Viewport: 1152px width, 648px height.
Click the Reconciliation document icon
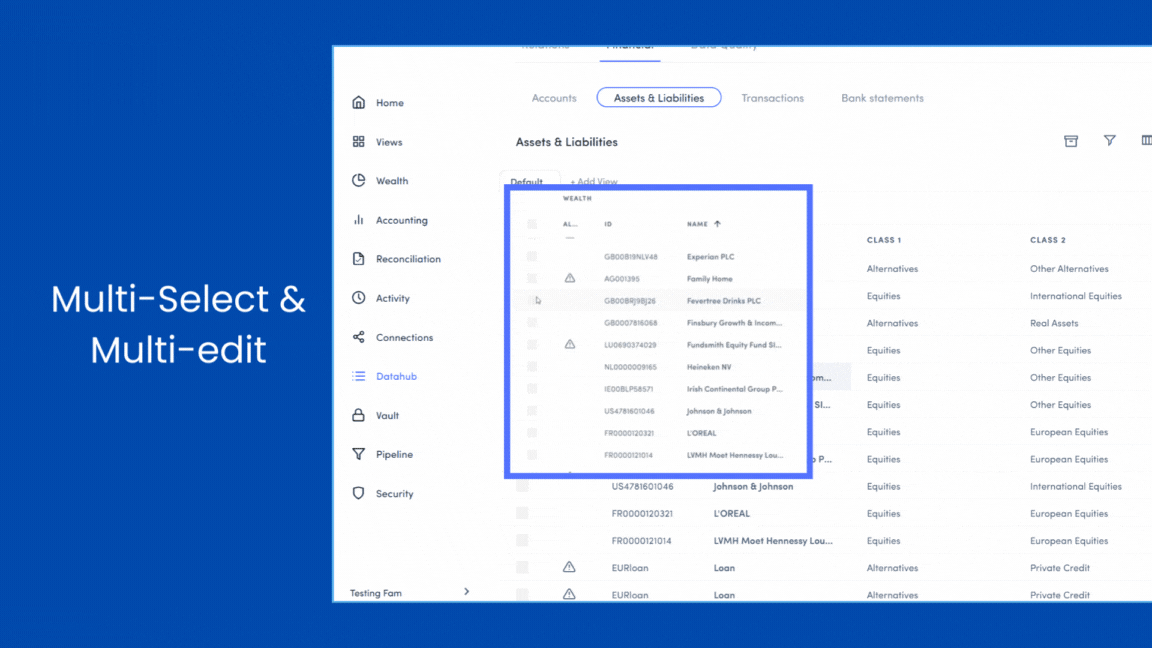click(359, 259)
